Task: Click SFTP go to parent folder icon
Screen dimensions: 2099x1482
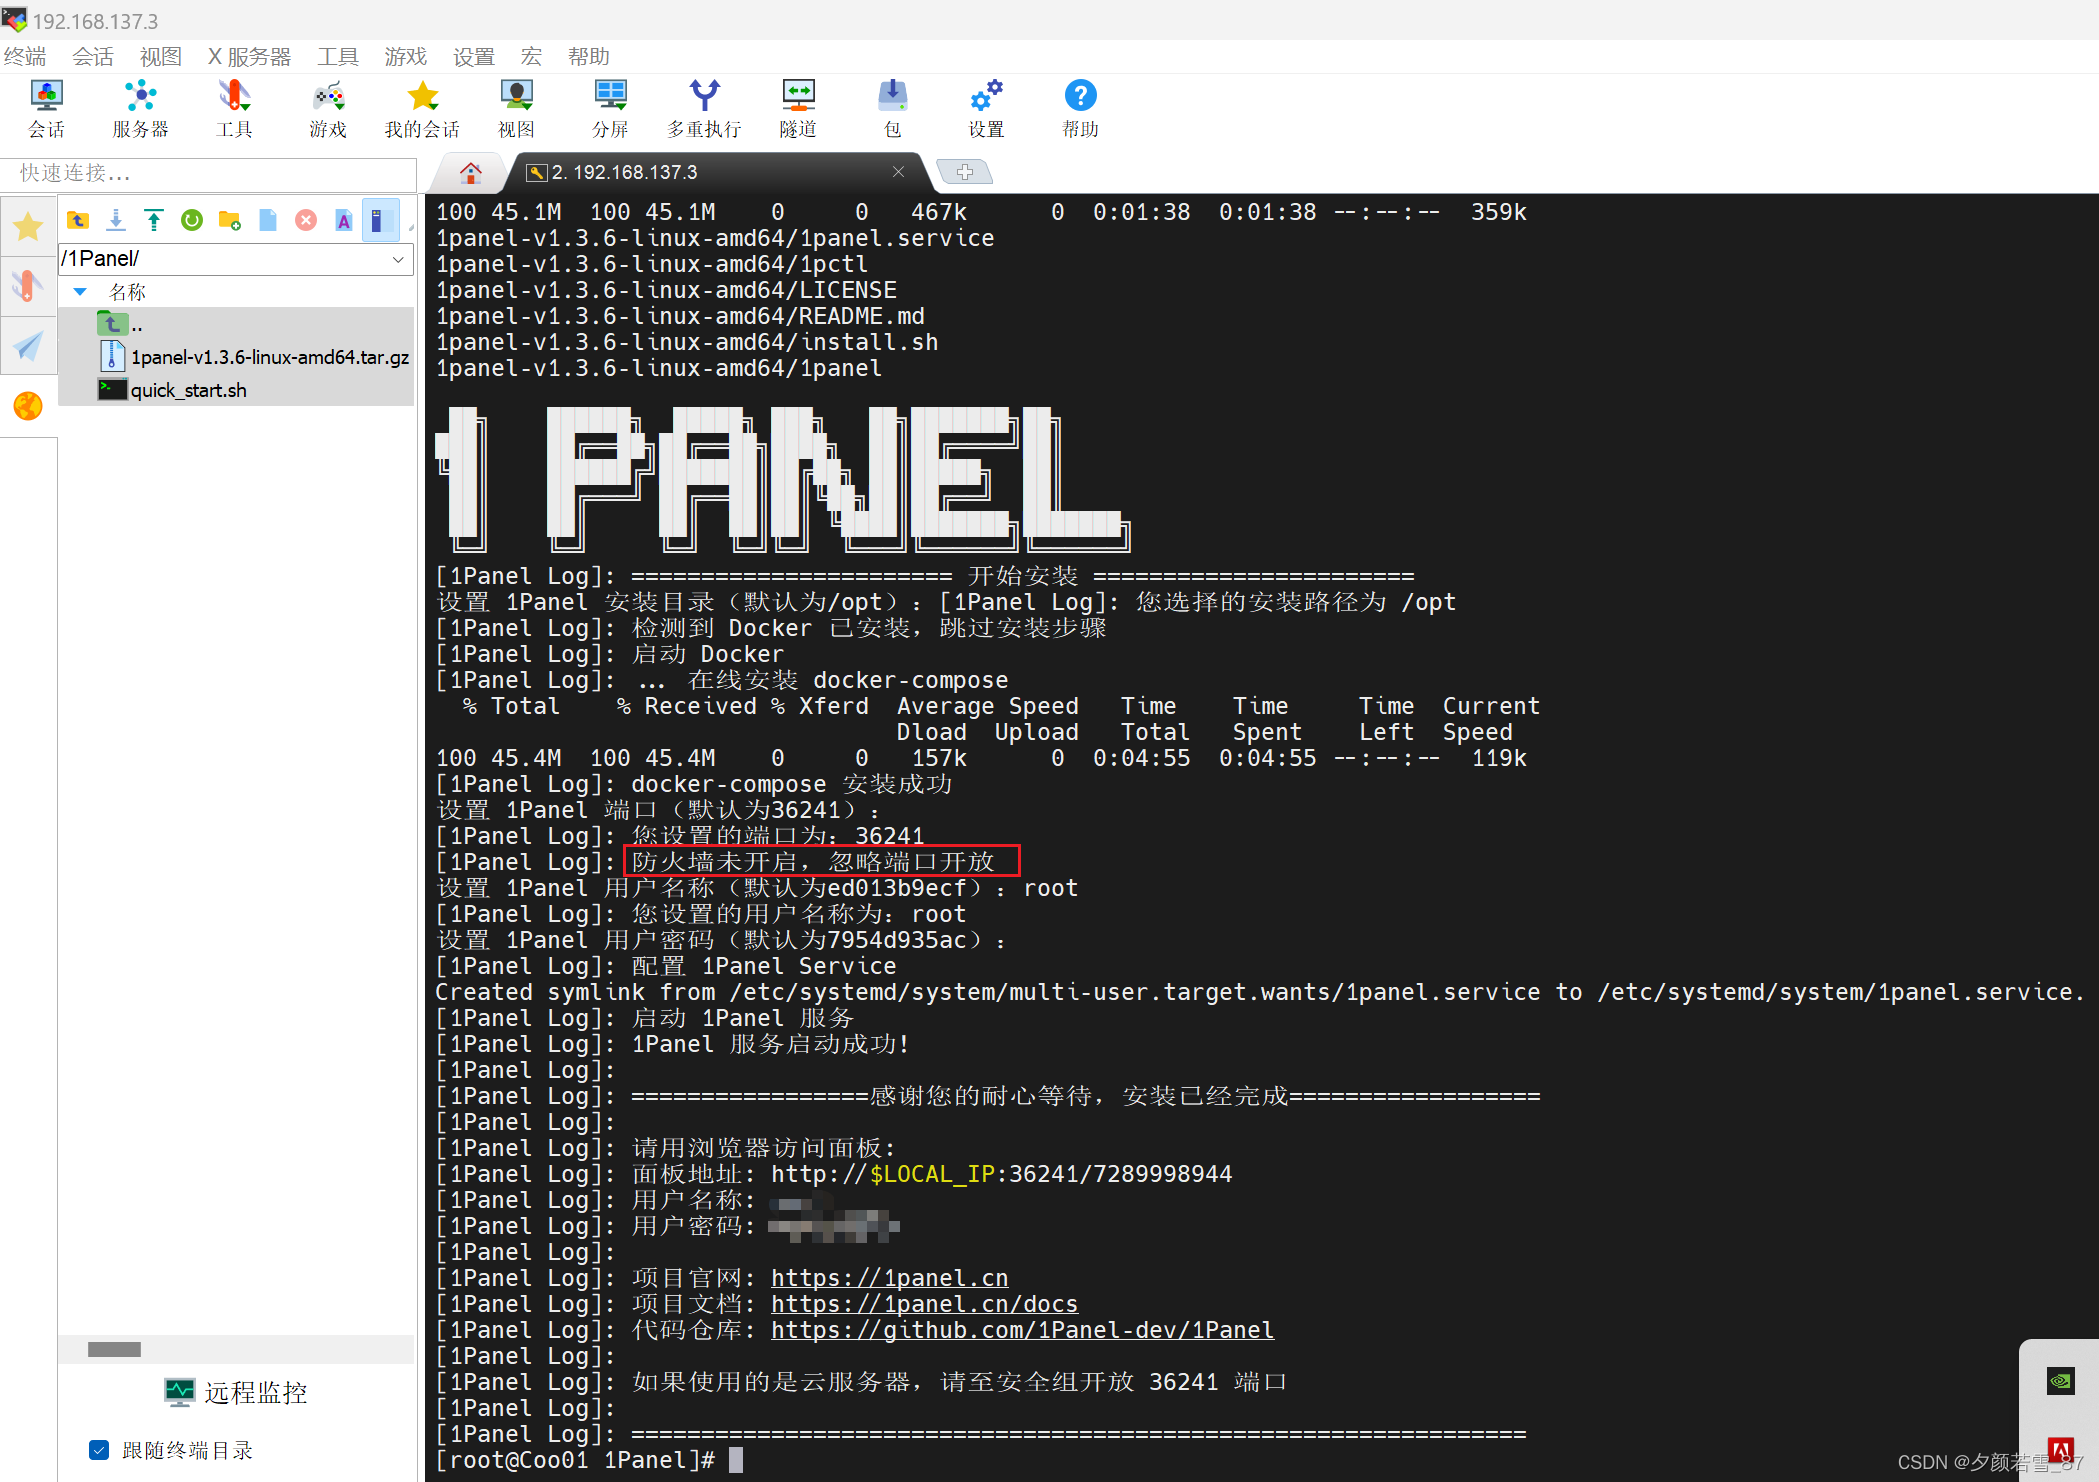Action: [x=78, y=220]
